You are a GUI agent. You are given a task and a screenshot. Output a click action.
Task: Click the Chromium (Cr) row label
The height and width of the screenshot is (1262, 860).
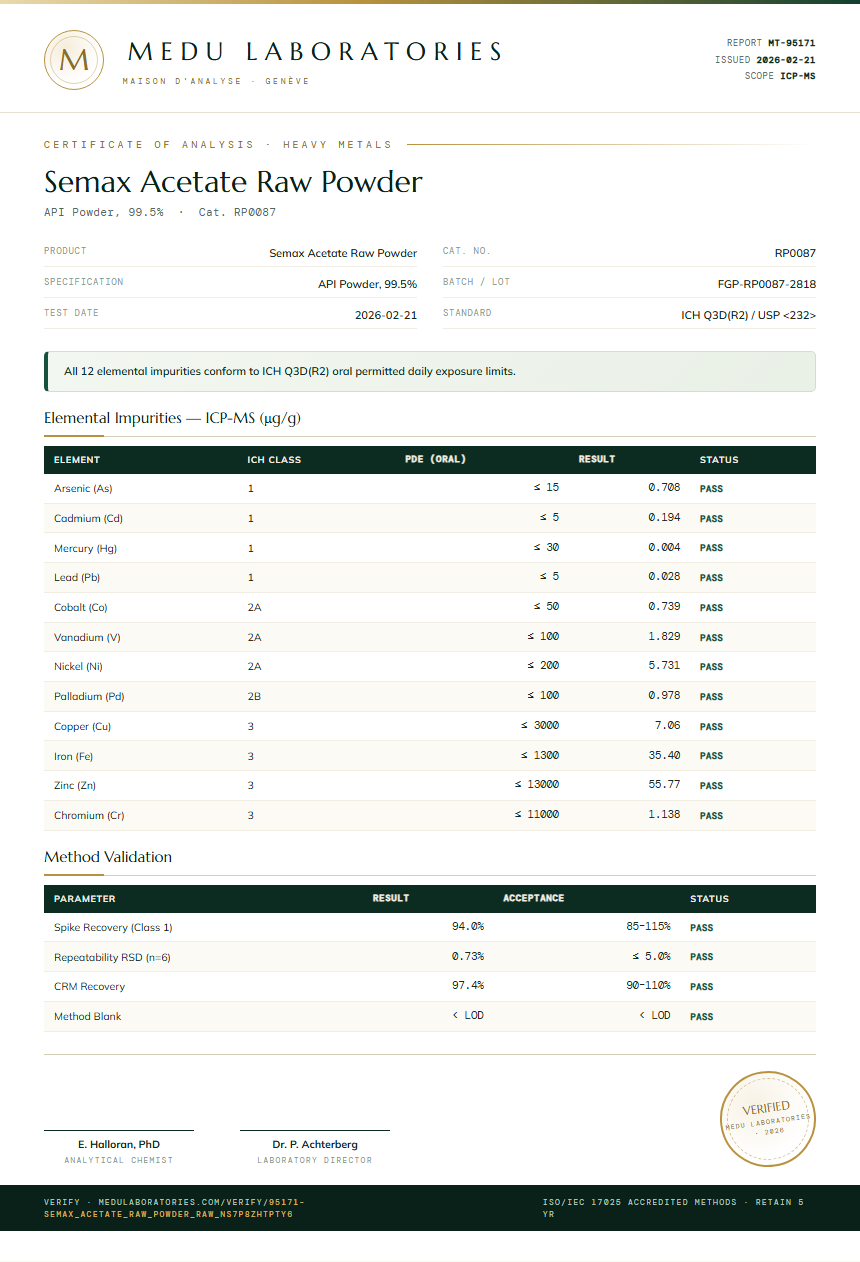(x=89, y=816)
